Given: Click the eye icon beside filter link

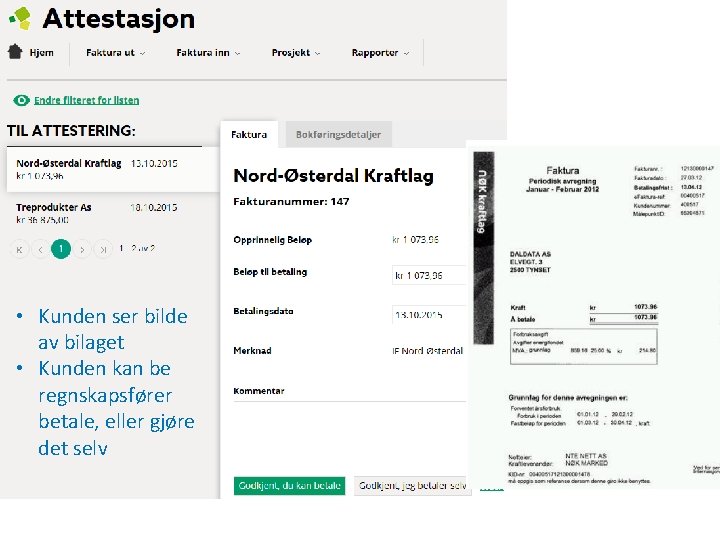Looking at the screenshot, I should point(21,100).
